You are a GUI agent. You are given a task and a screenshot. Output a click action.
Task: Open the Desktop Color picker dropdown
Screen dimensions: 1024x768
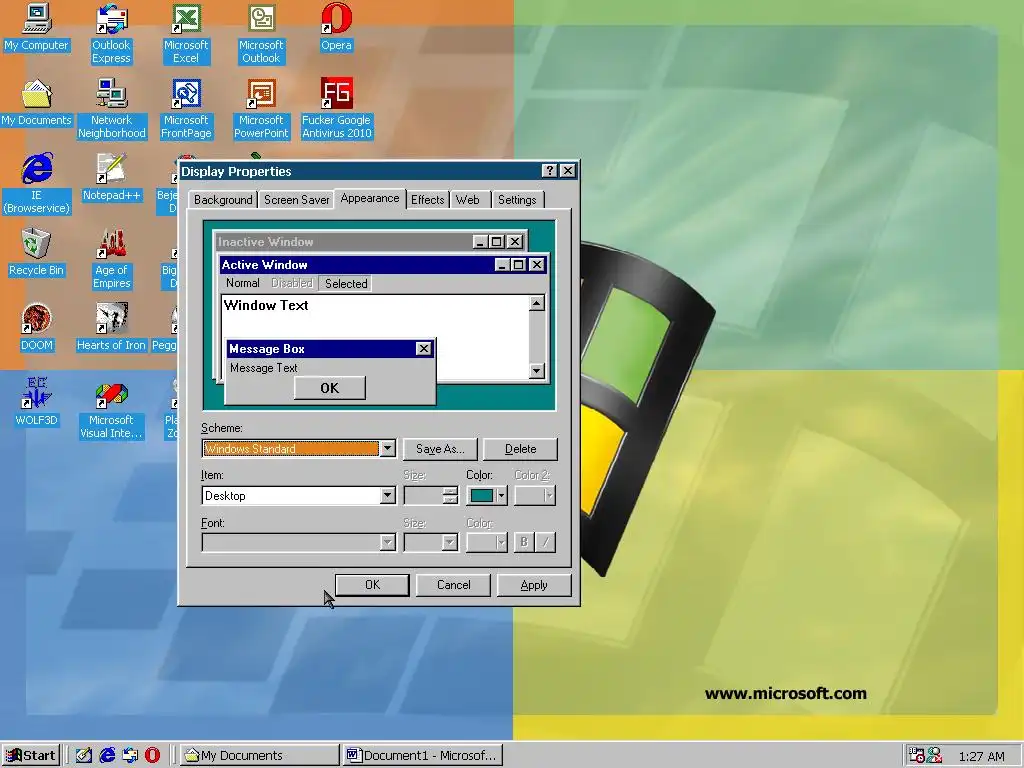point(502,496)
